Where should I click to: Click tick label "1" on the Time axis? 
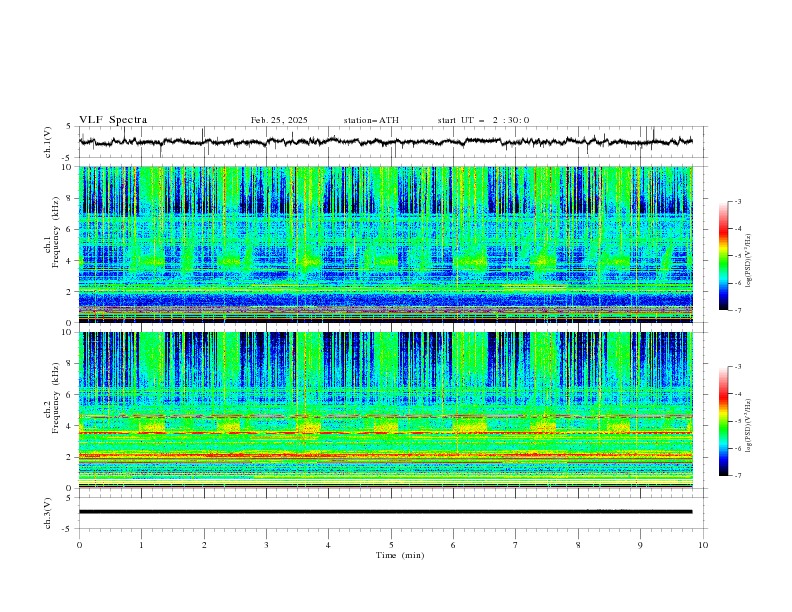[141, 545]
